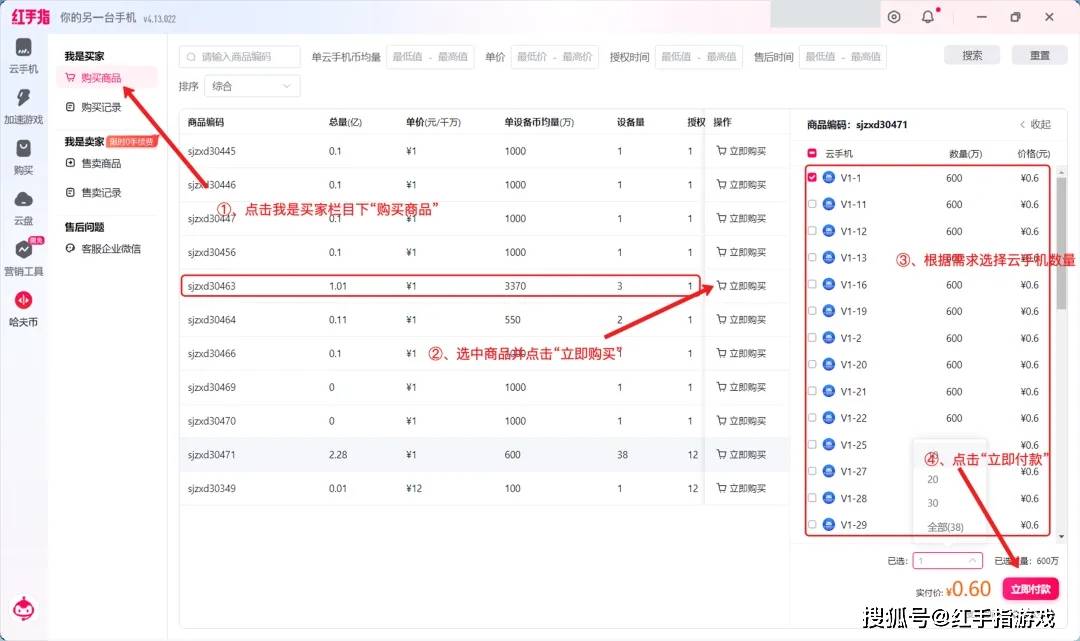The width and height of the screenshot is (1080, 641).
Task: Check the V1-21 cloud phone checkbox
Action: [812, 391]
